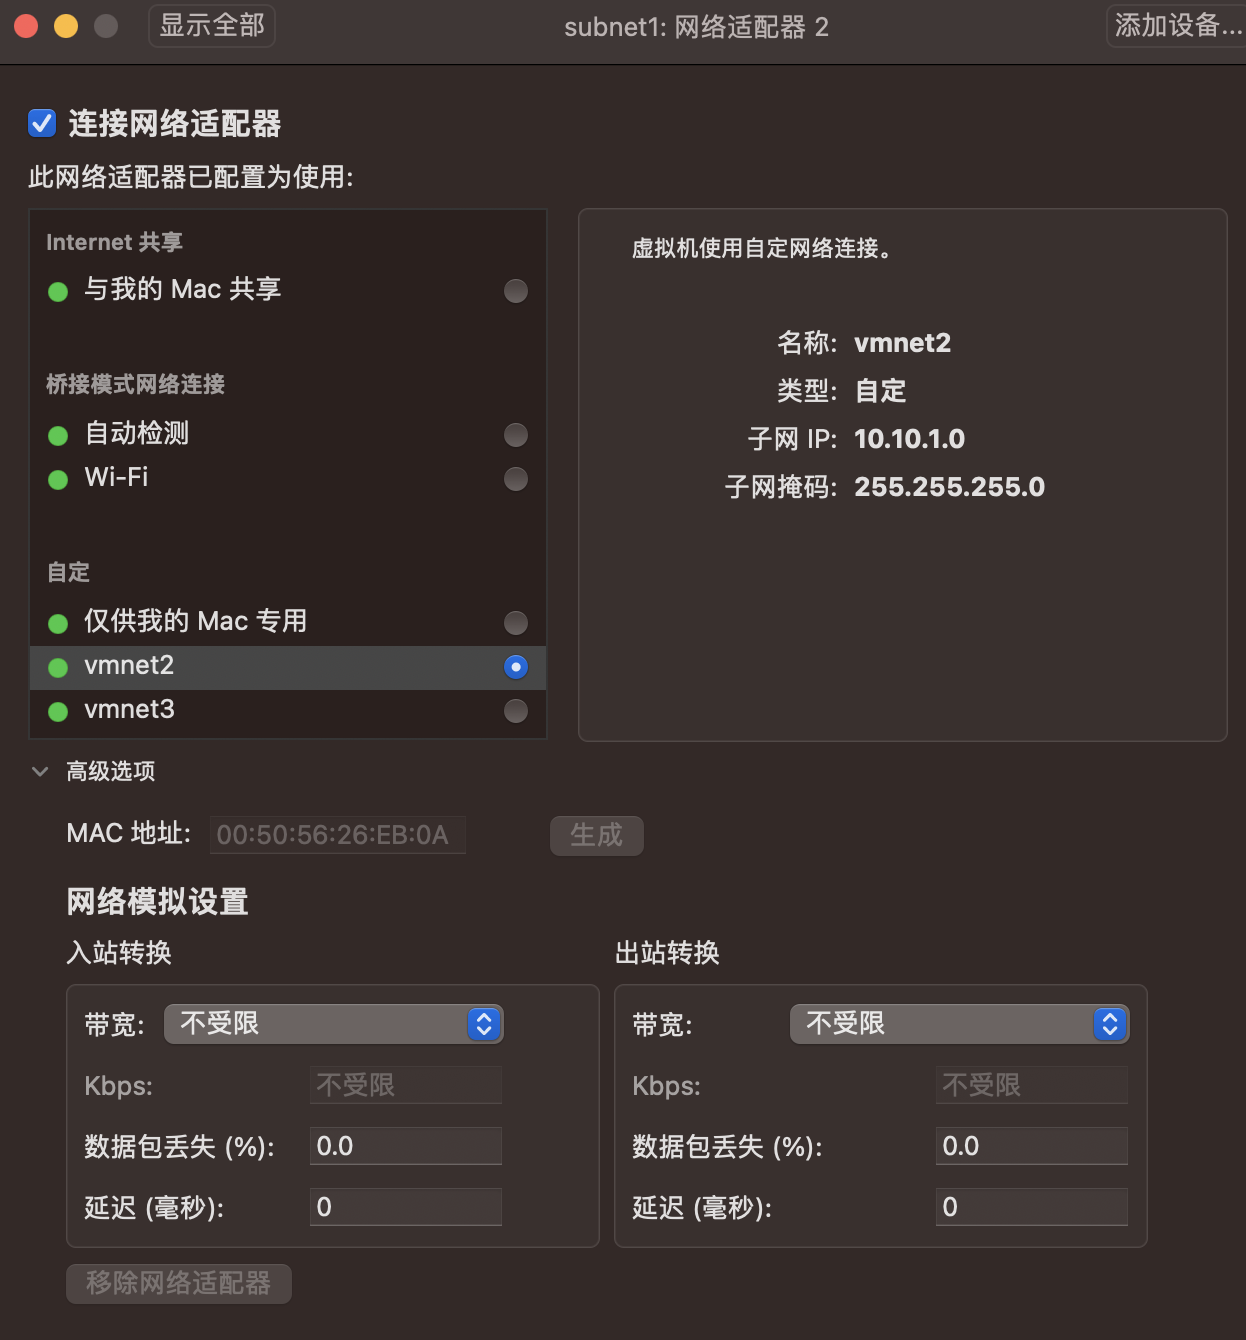
Task: Click the 添加设备 toolbar item
Action: tap(1177, 26)
